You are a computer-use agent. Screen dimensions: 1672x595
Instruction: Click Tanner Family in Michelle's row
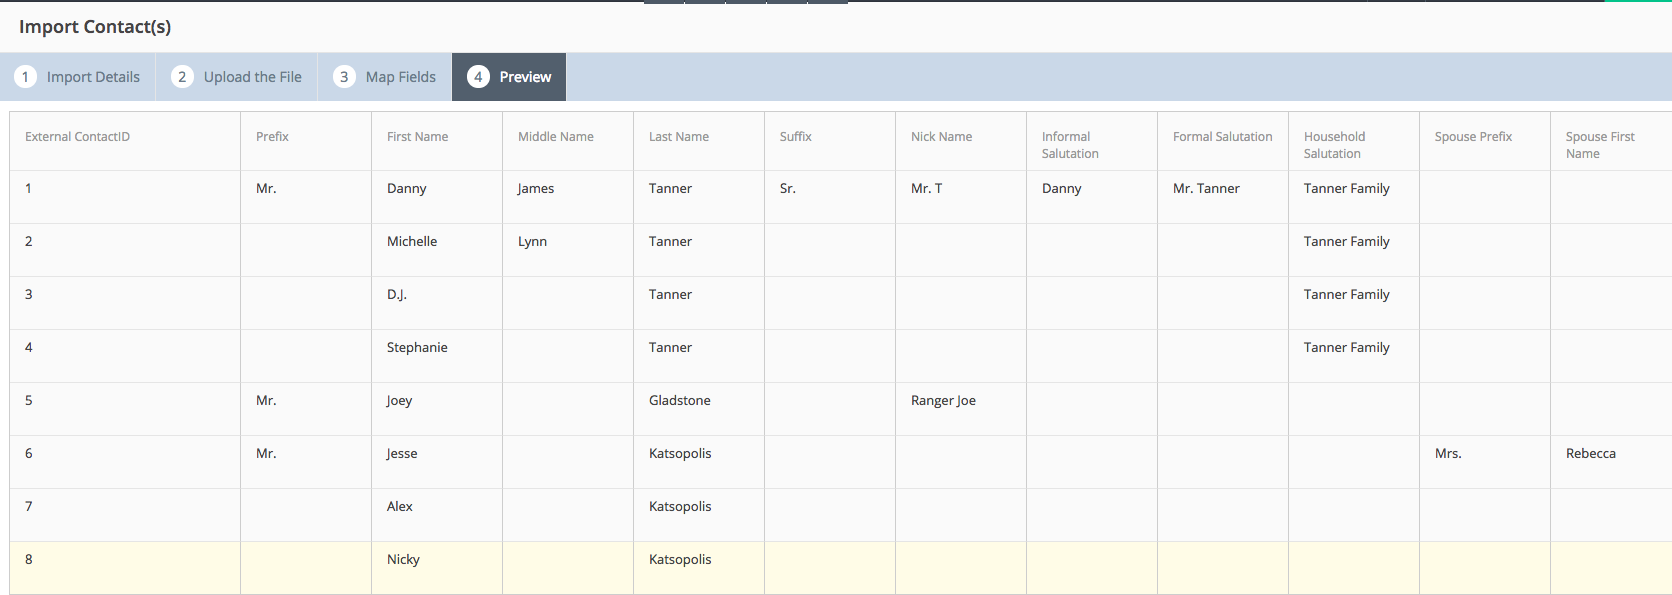coord(1347,242)
